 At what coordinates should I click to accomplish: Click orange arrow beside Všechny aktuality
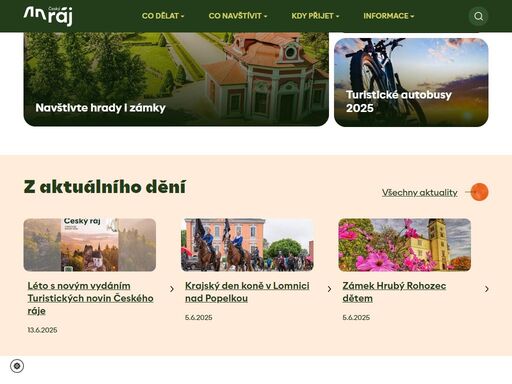tap(479, 192)
